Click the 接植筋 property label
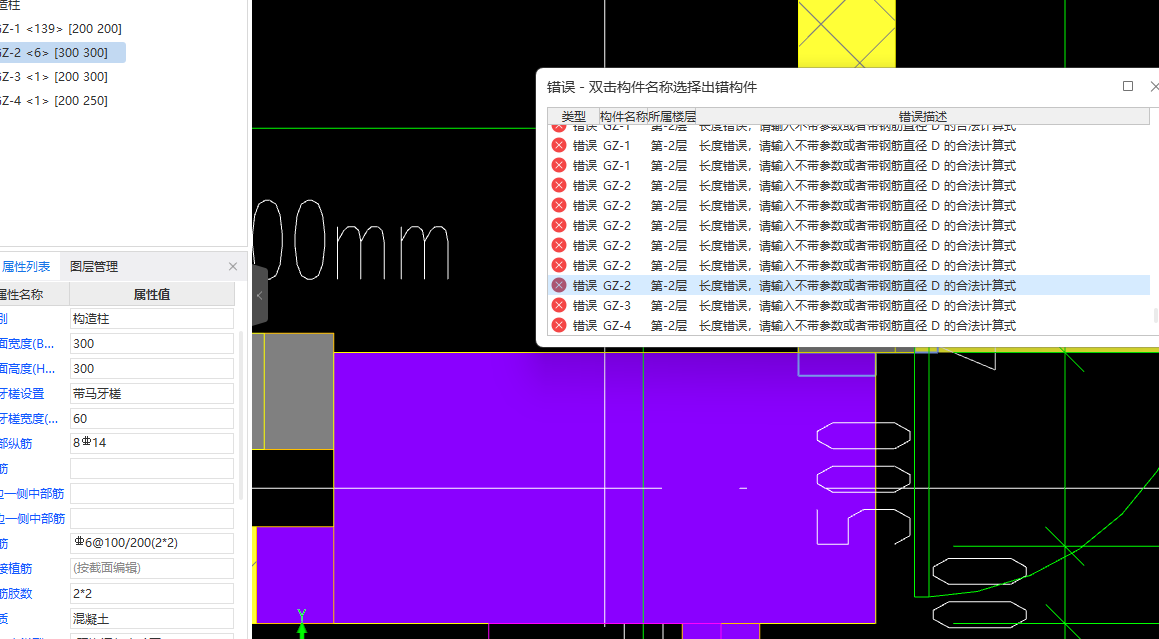1159x639 pixels. tap(16, 568)
